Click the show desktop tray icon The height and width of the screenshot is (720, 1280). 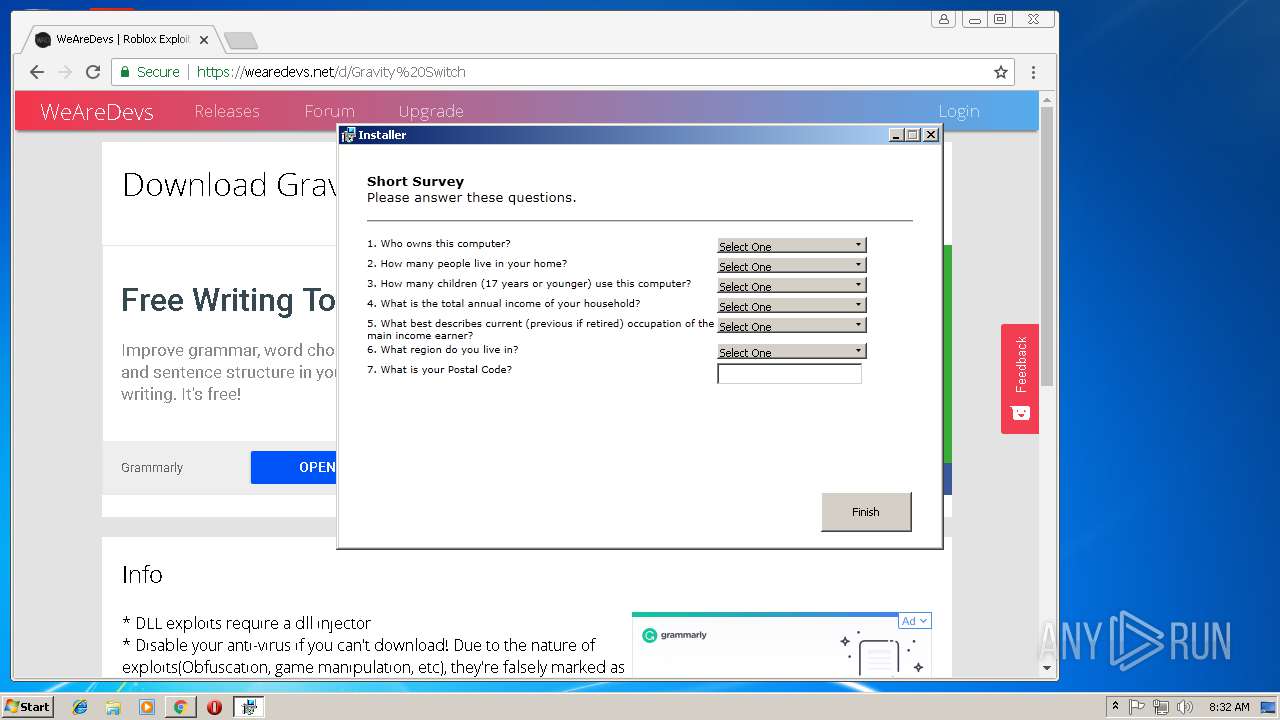(x=1269, y=707)
